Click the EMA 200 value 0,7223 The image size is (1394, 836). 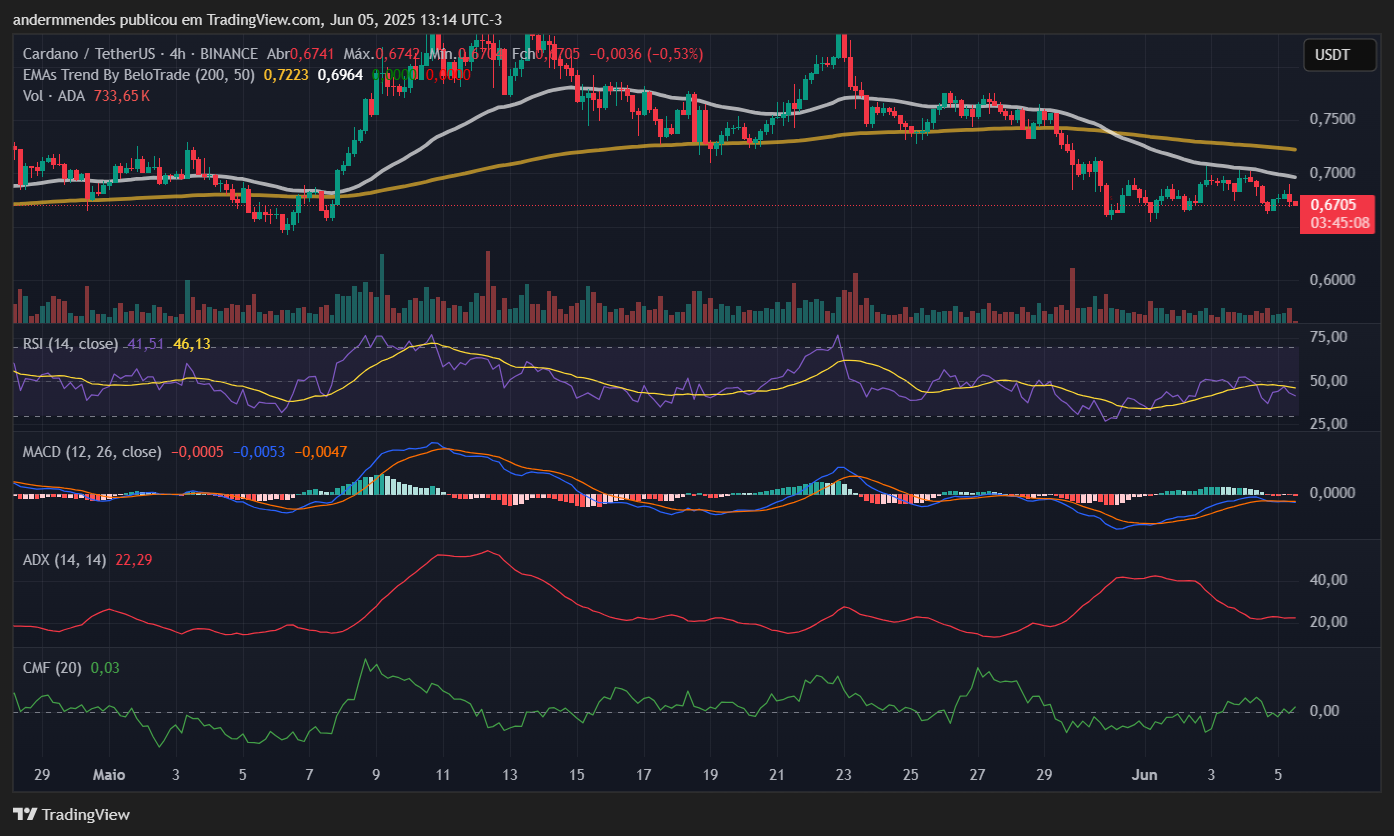click(x=285, y=75)
